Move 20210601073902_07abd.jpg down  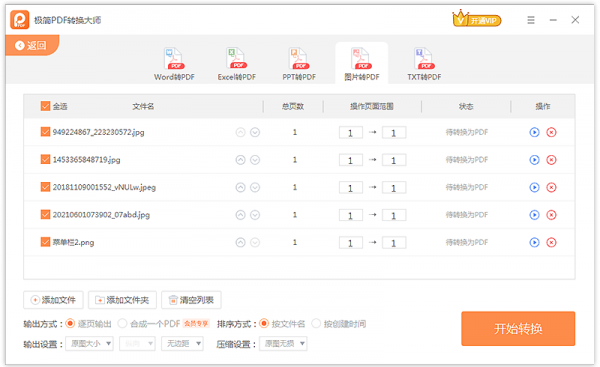click(255, 215)
